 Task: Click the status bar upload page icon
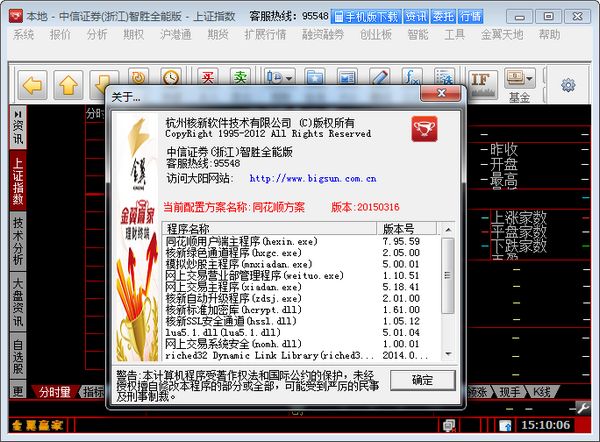(505, 426)
